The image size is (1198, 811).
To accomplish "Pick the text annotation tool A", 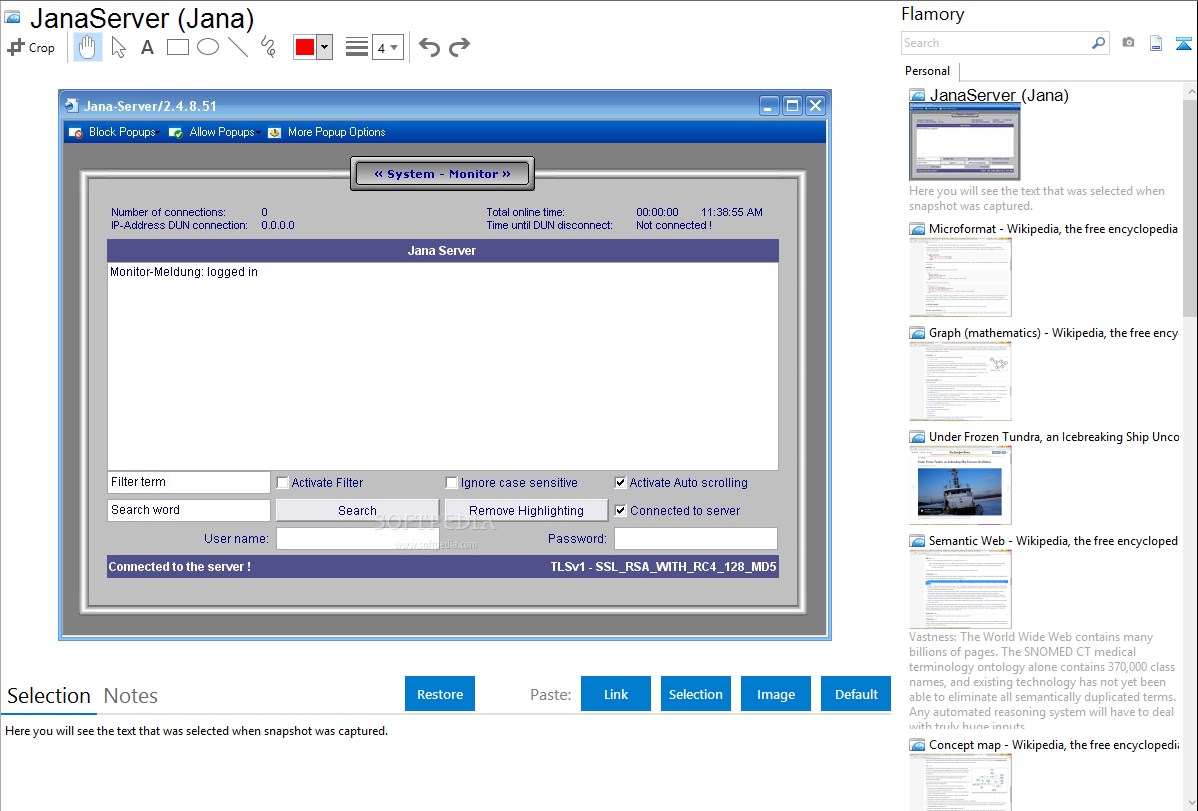I will (x=147, y=47).
